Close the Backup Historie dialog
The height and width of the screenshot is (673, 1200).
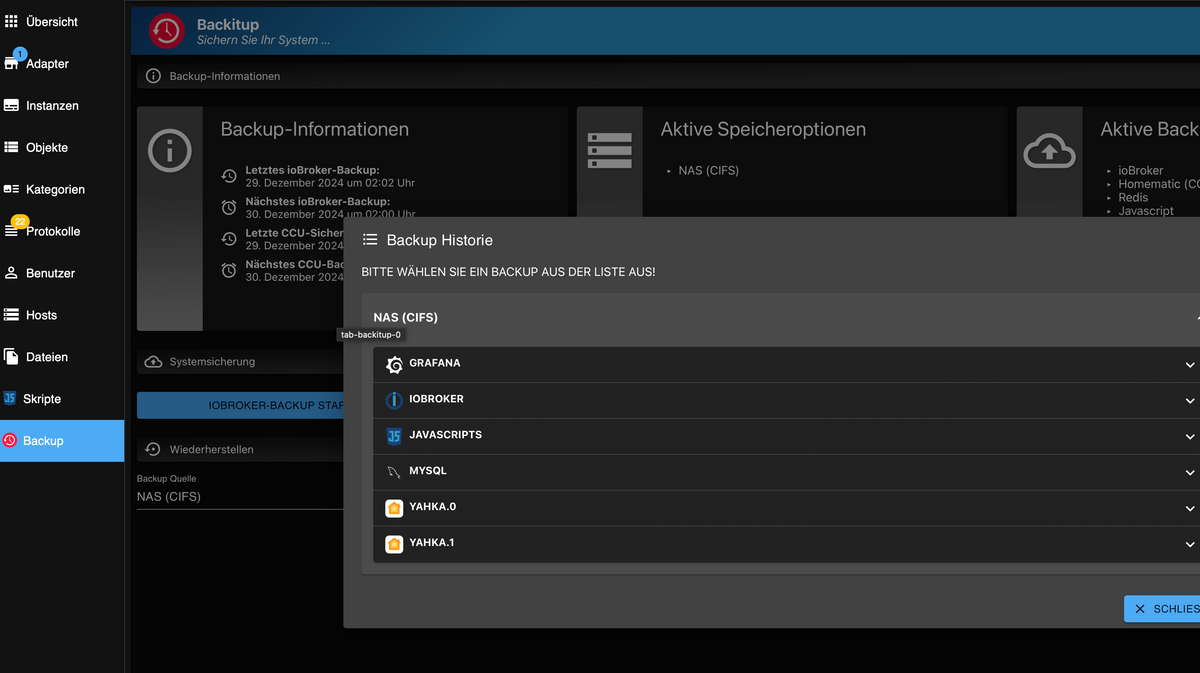(x=1162, y=608)
